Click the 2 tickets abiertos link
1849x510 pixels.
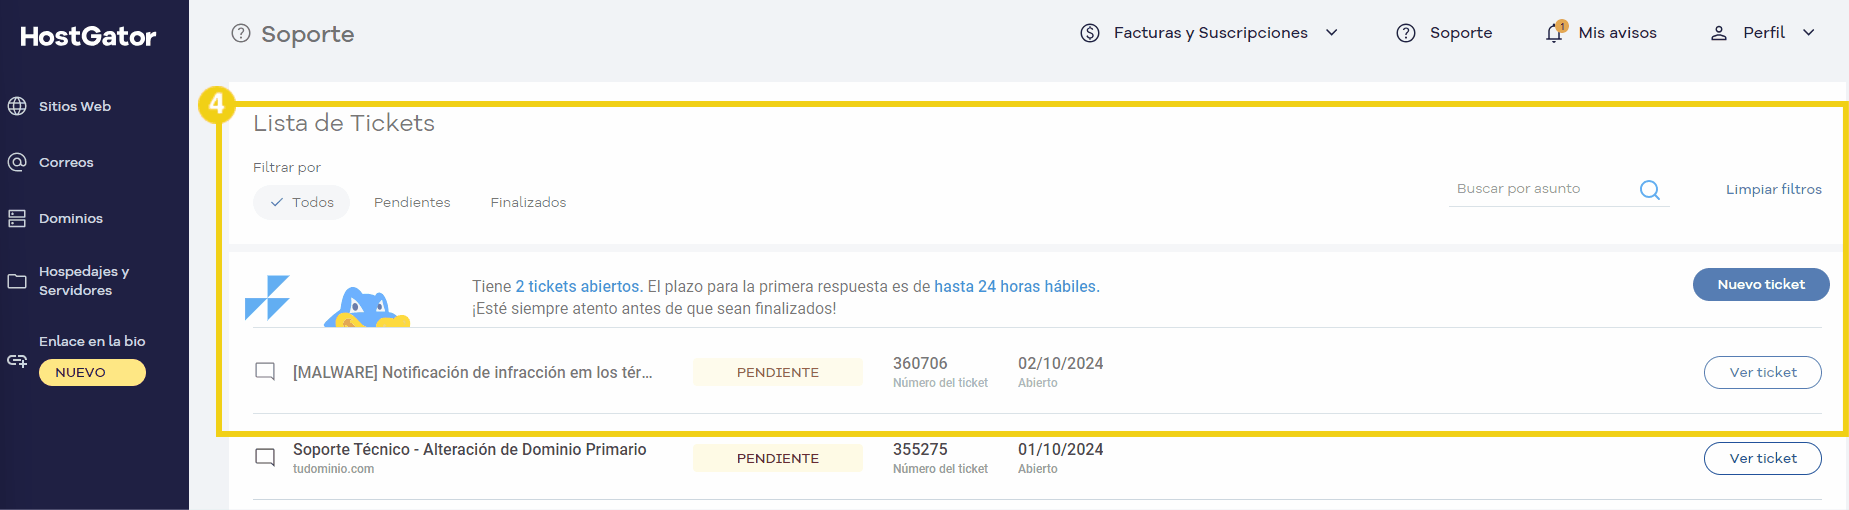point(579,286)
